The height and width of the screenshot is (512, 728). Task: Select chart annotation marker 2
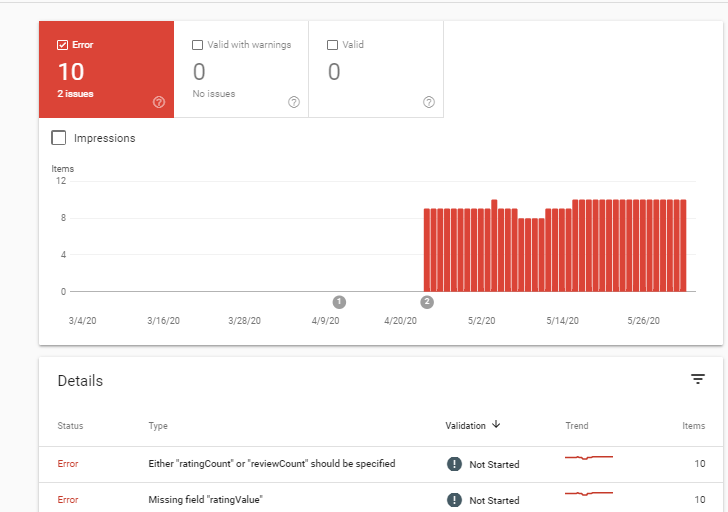pos(427,301)
